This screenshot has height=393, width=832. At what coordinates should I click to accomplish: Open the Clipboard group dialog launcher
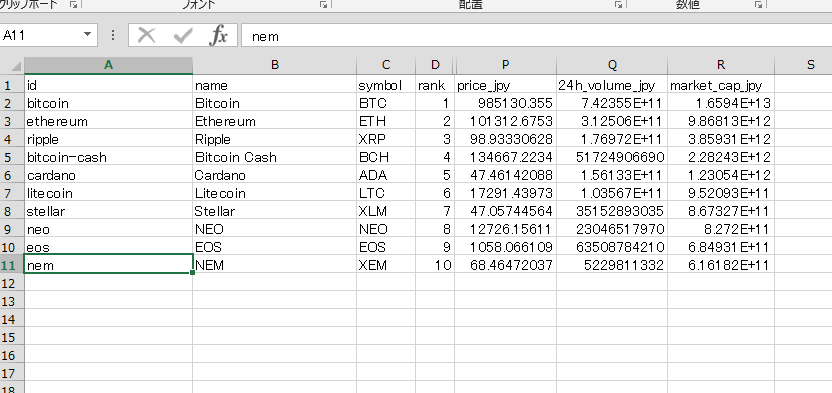pyautogui.click(x=73, y=5)
